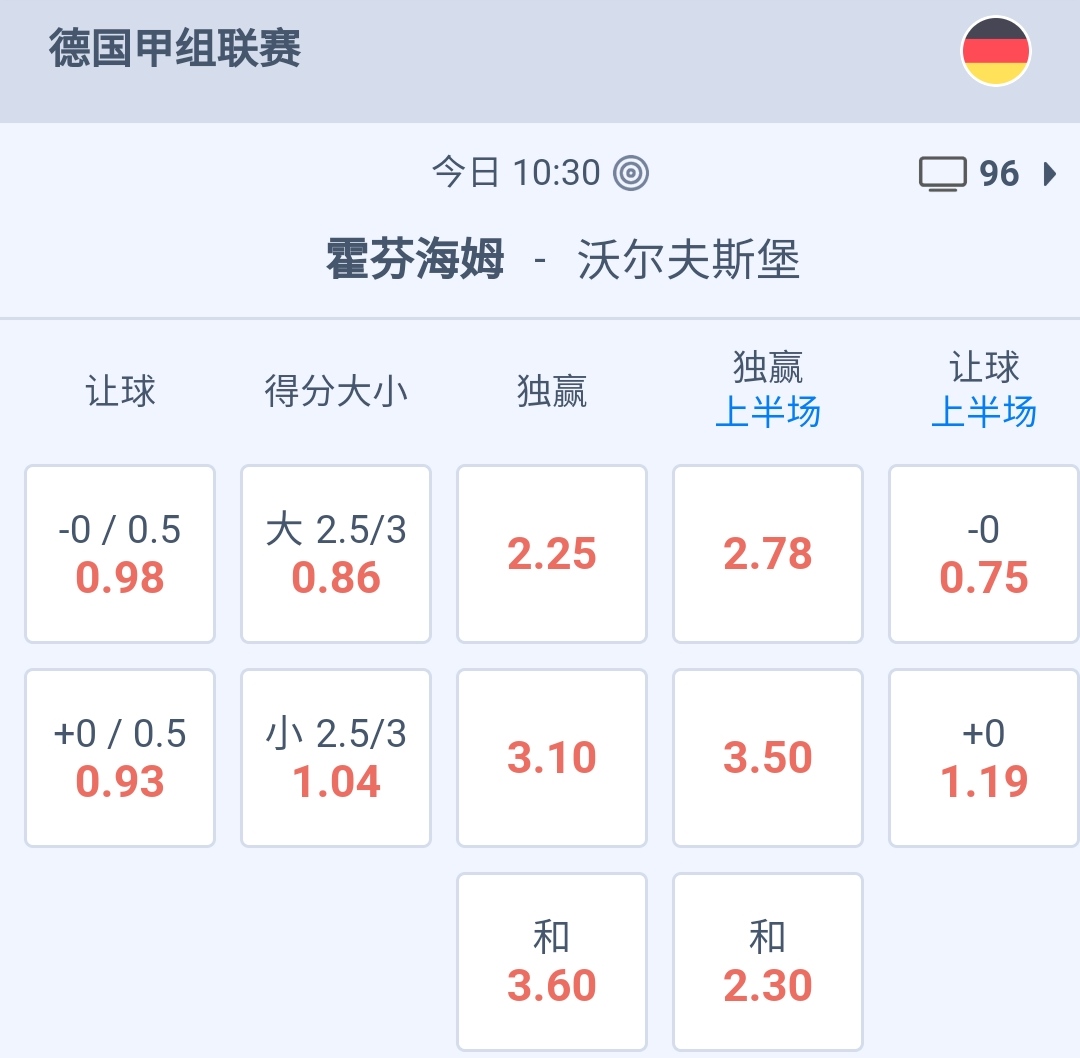The image size is (1080, 1058).
Task: Tap the 霍芬海姆 team name
Action: point(415,261)
